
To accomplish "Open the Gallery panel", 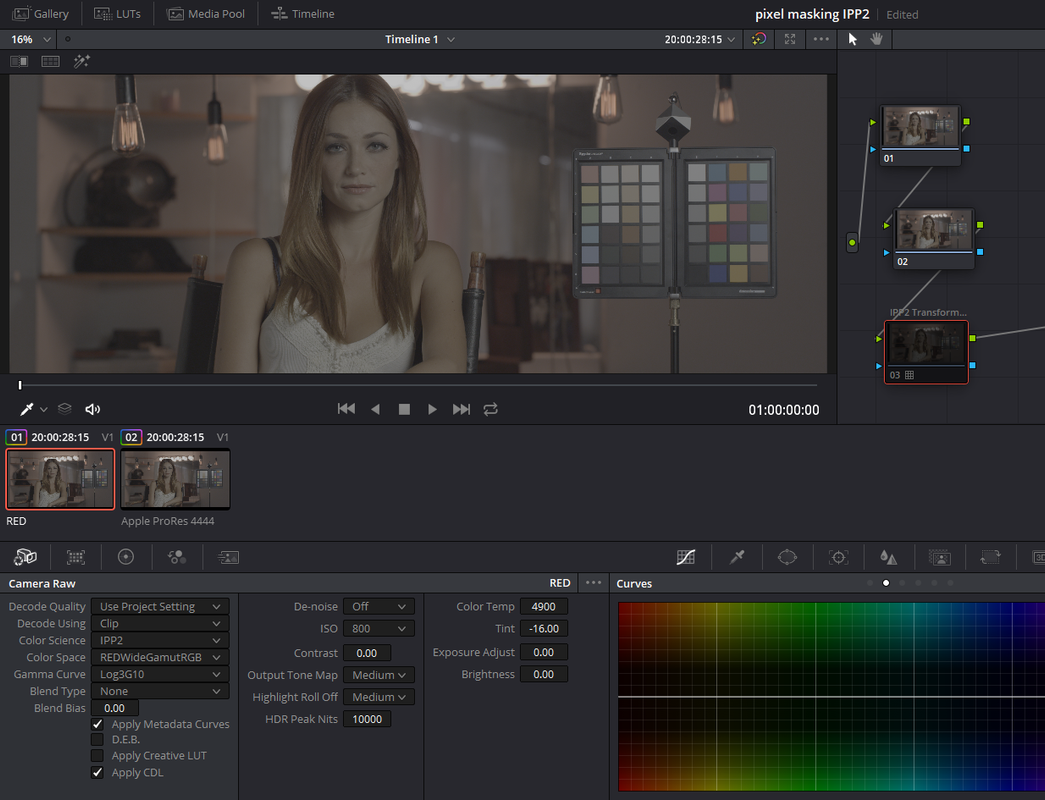I will pos(41,14).
